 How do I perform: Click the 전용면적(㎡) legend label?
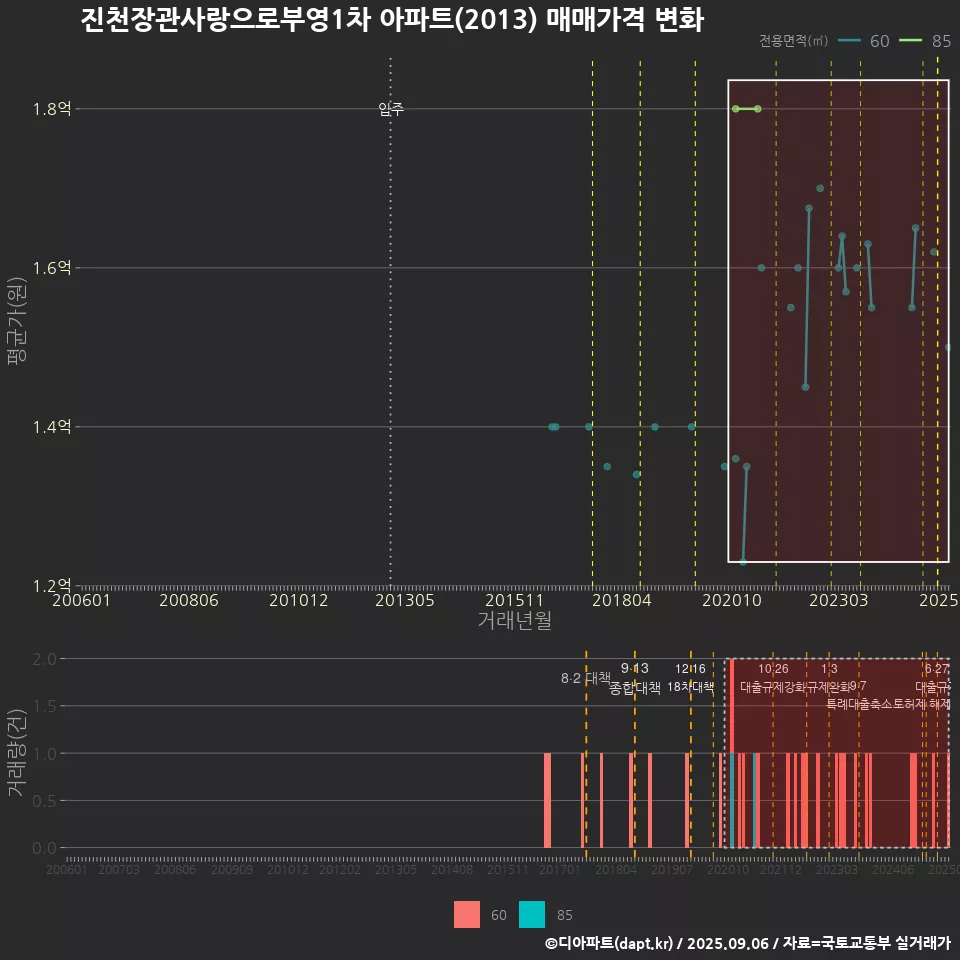coord(793,41)
